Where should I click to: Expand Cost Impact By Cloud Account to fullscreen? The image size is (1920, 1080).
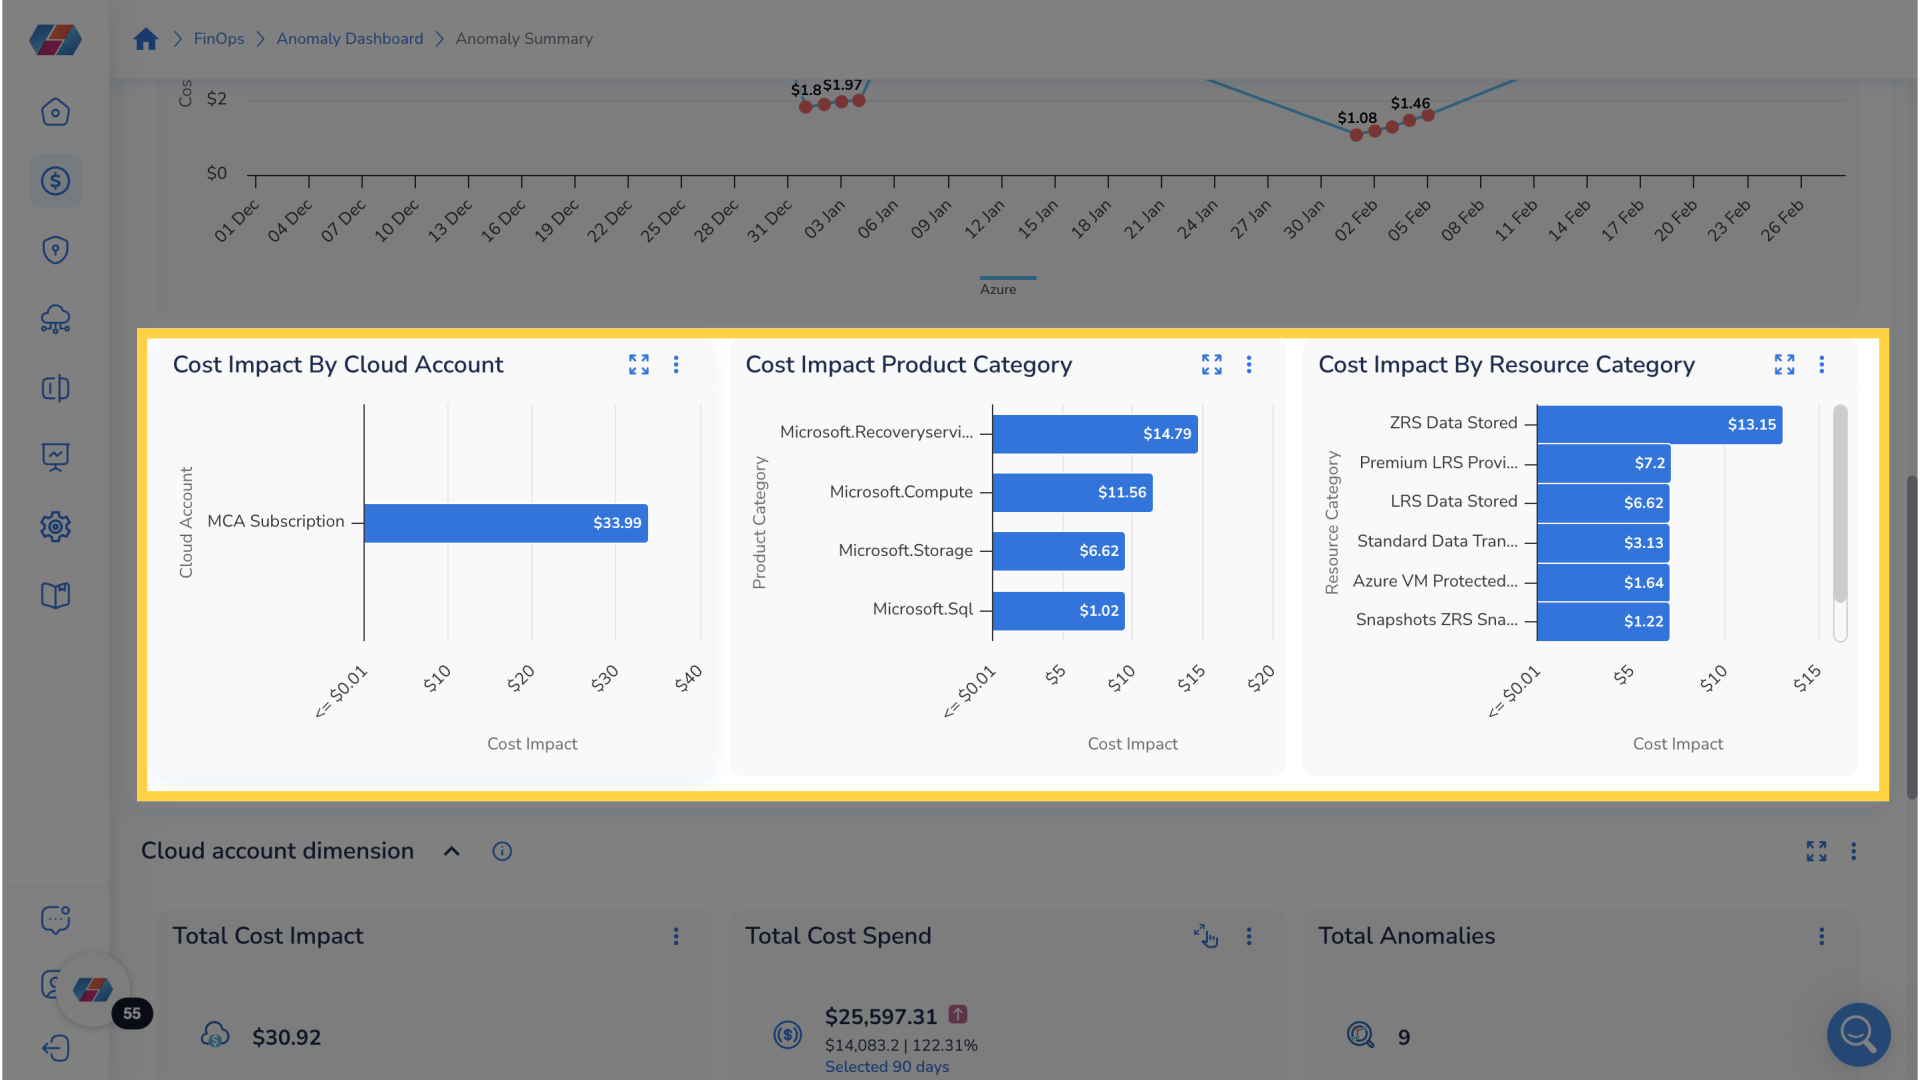tap(638, 365)
